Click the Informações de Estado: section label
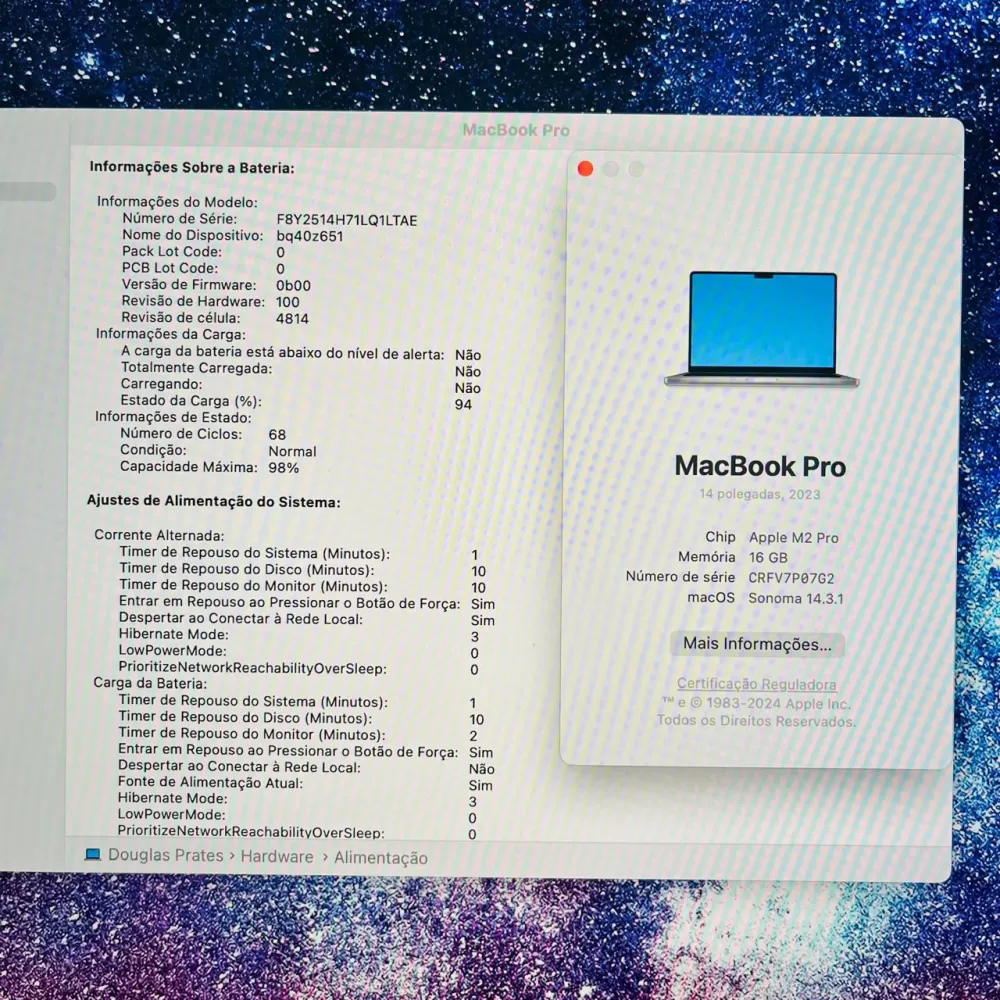Screen dimensions: 1000x1000 [x=173, y=418]
